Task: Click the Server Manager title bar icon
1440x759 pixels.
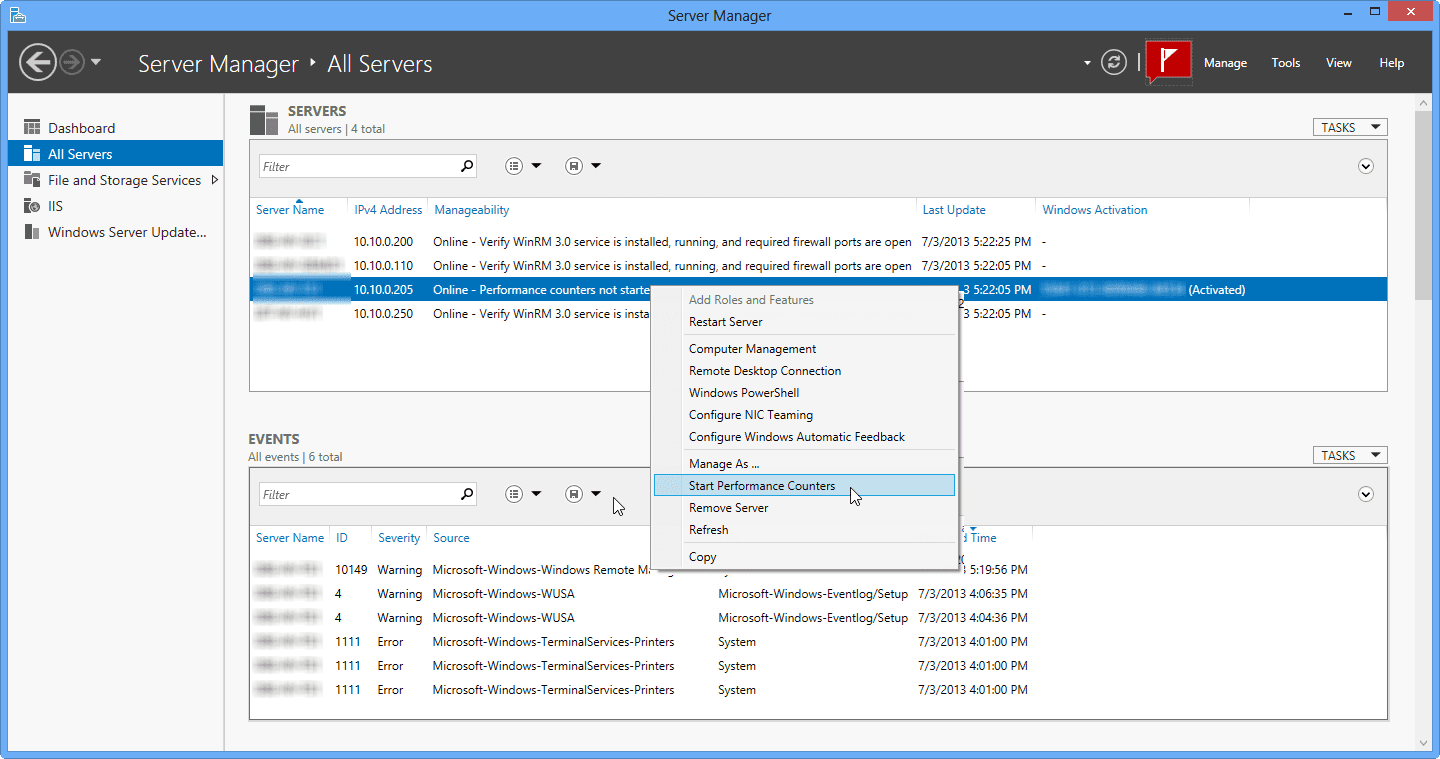Action: 17,15
